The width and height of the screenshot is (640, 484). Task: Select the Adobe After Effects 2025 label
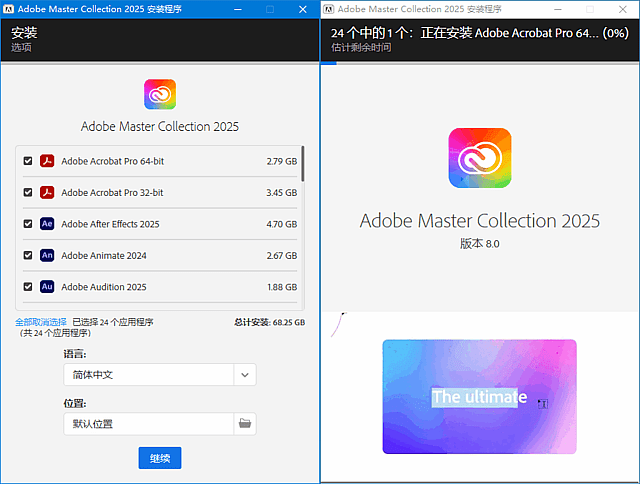coord(110,224)
